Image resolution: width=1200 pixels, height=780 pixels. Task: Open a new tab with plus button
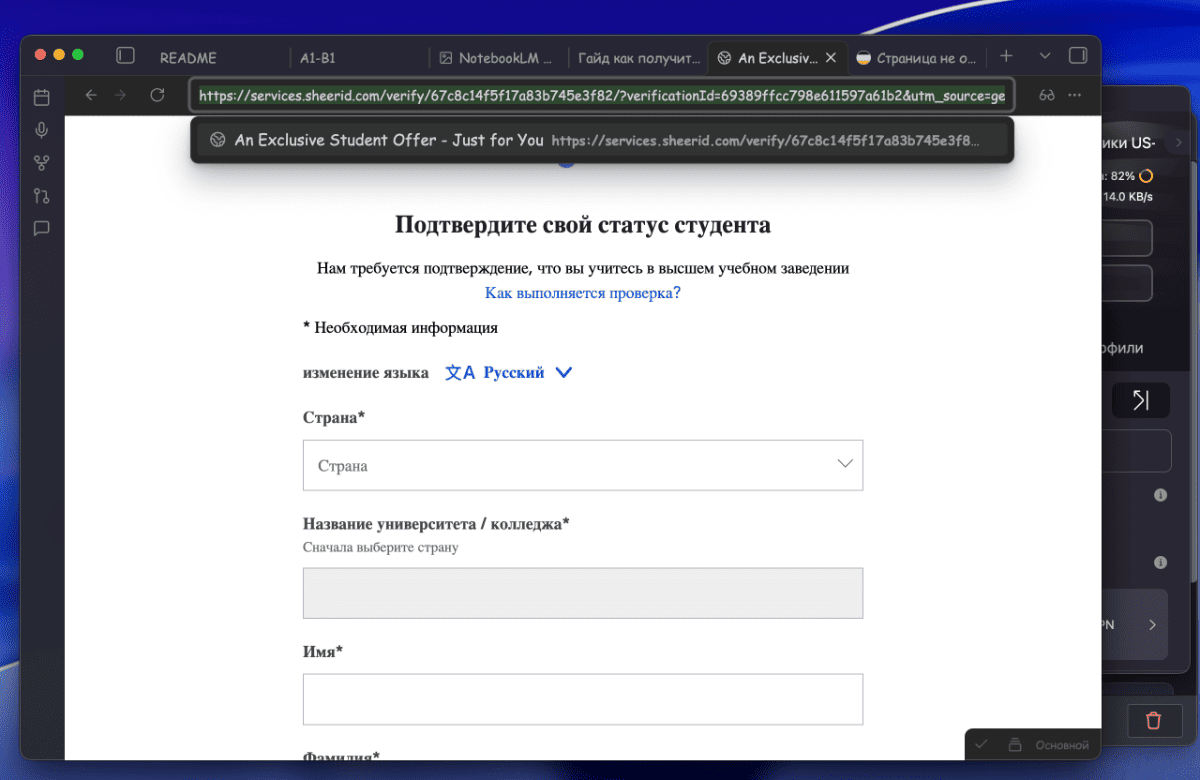click(x=1007, y=56)
